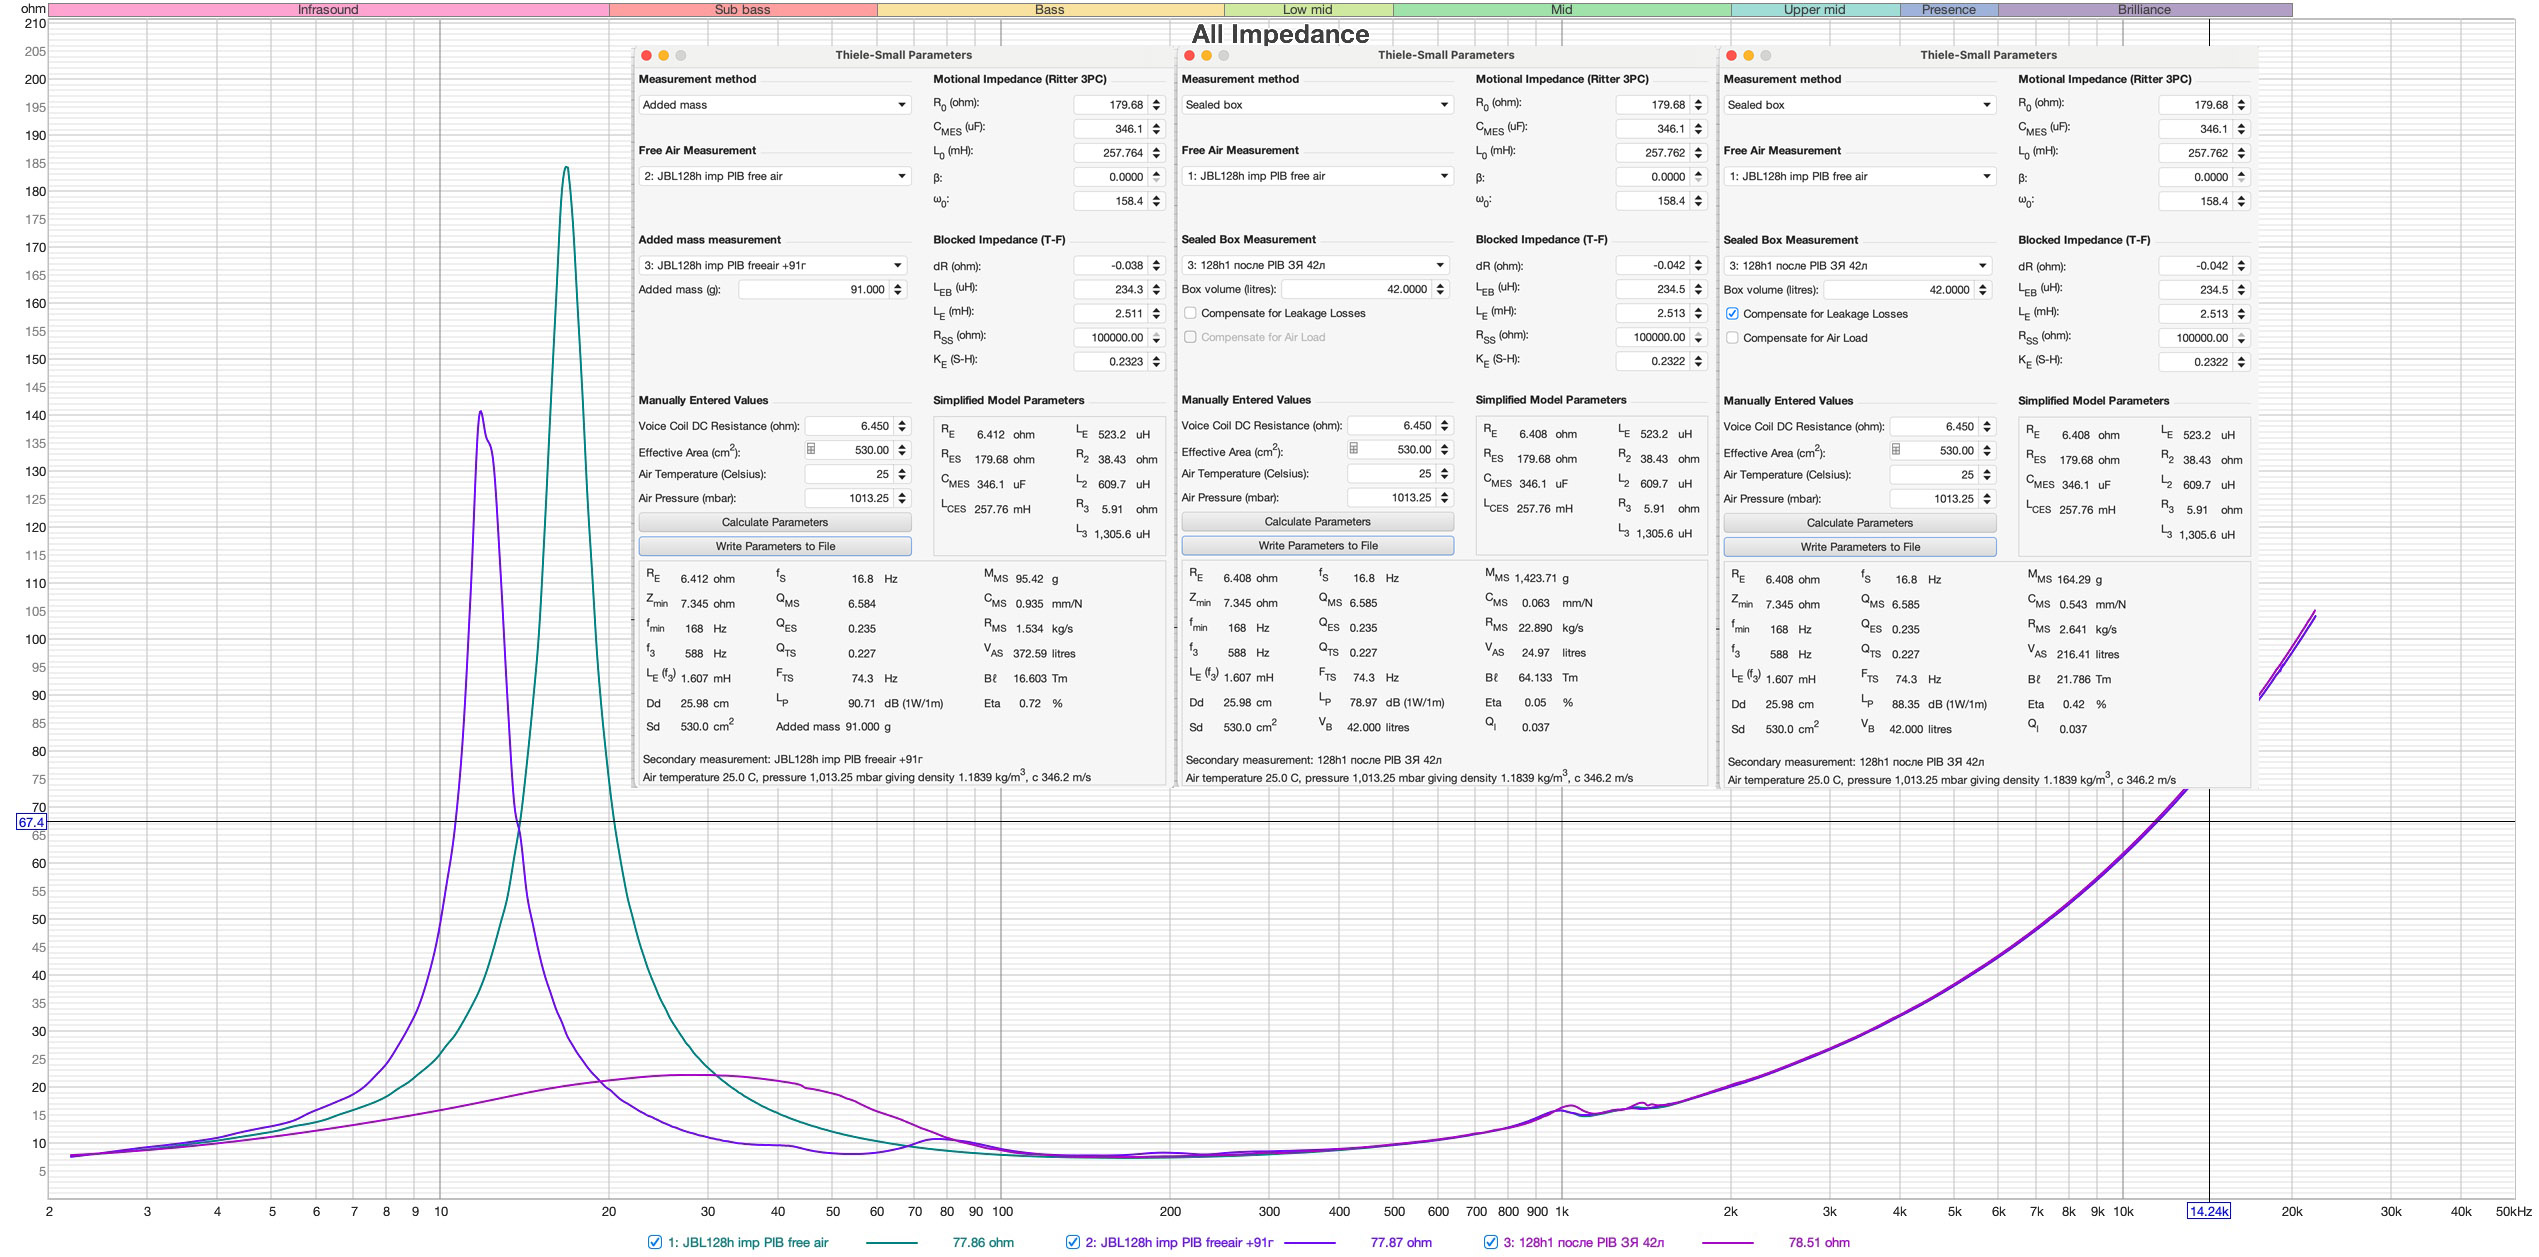Adjust Effective Area stepper in right window

(1987, 450)
